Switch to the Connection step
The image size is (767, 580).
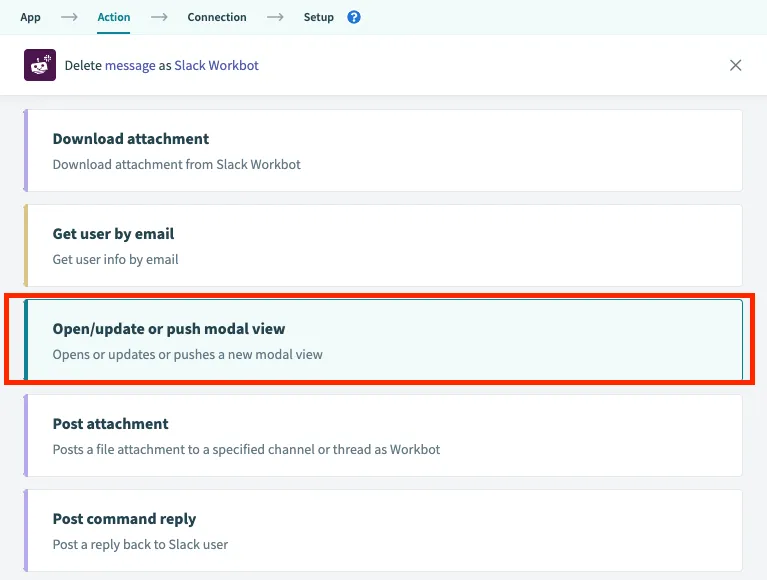[x=217, y=17]
